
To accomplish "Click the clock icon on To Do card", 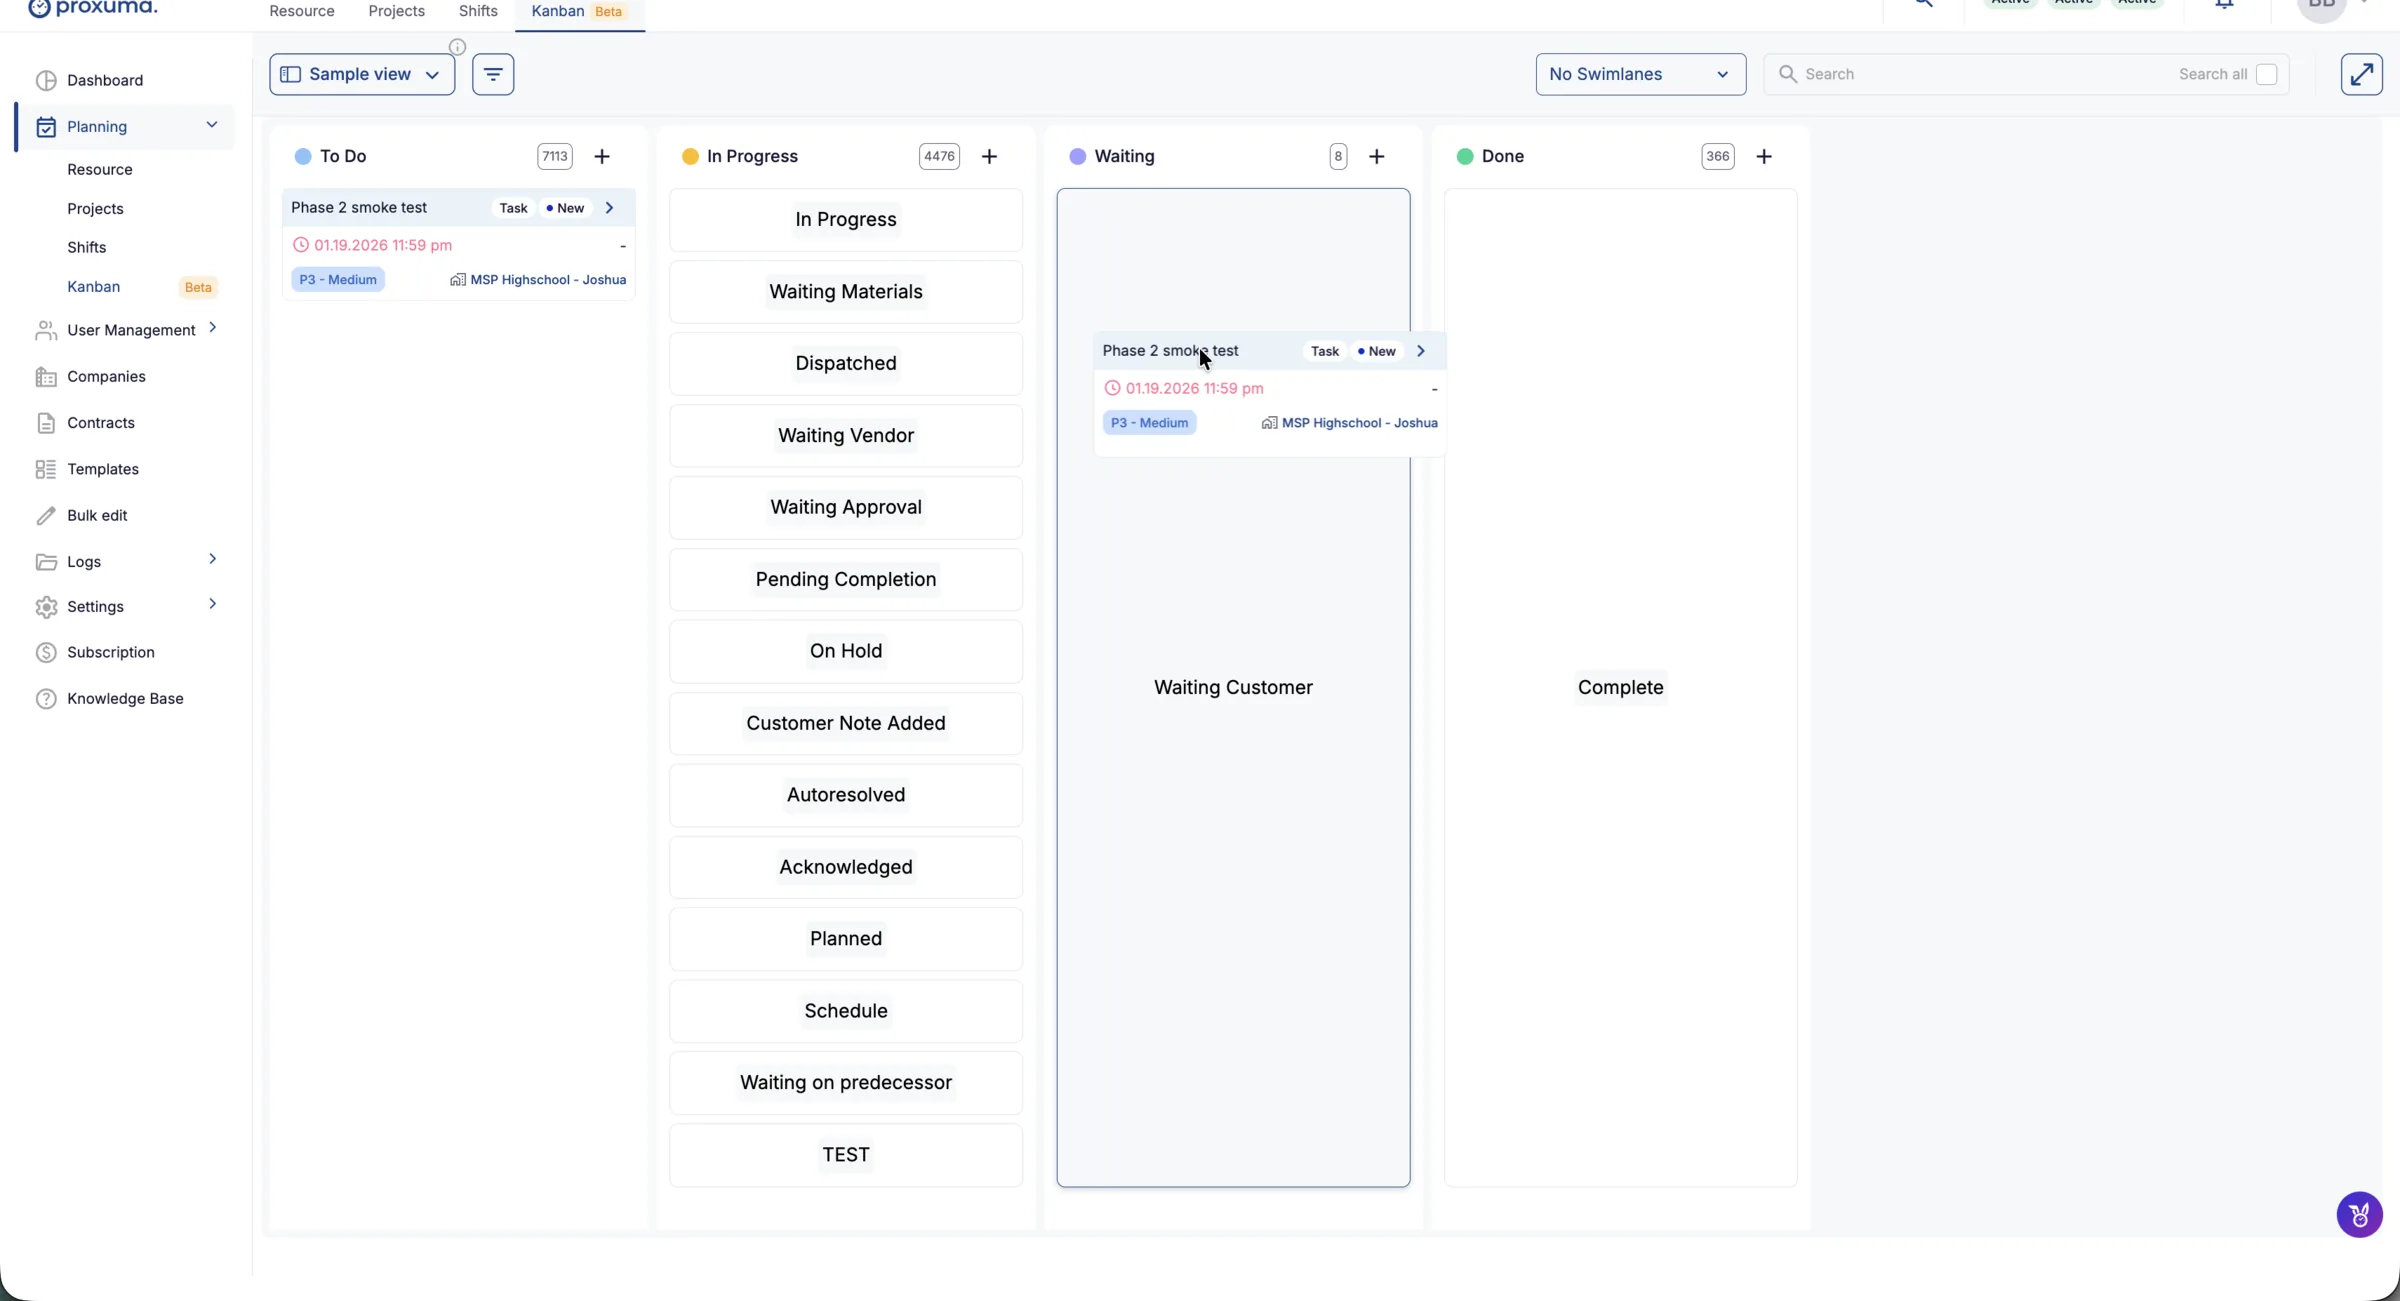I will [x=301, y=245].
